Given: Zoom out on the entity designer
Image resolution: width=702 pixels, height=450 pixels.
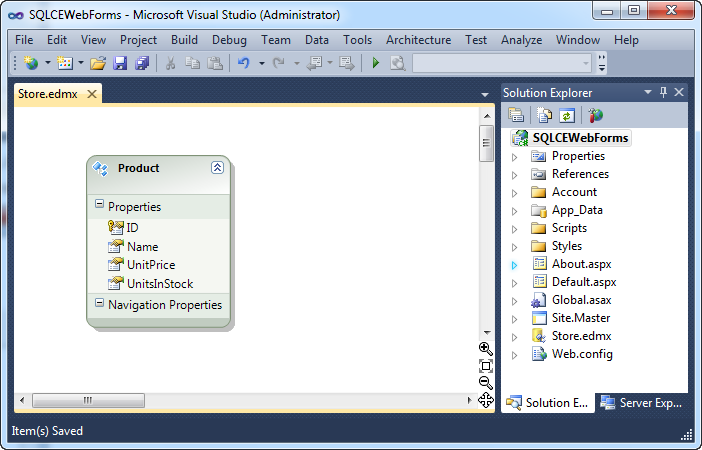Looking at the screenshot, I should tap(485, 383).
